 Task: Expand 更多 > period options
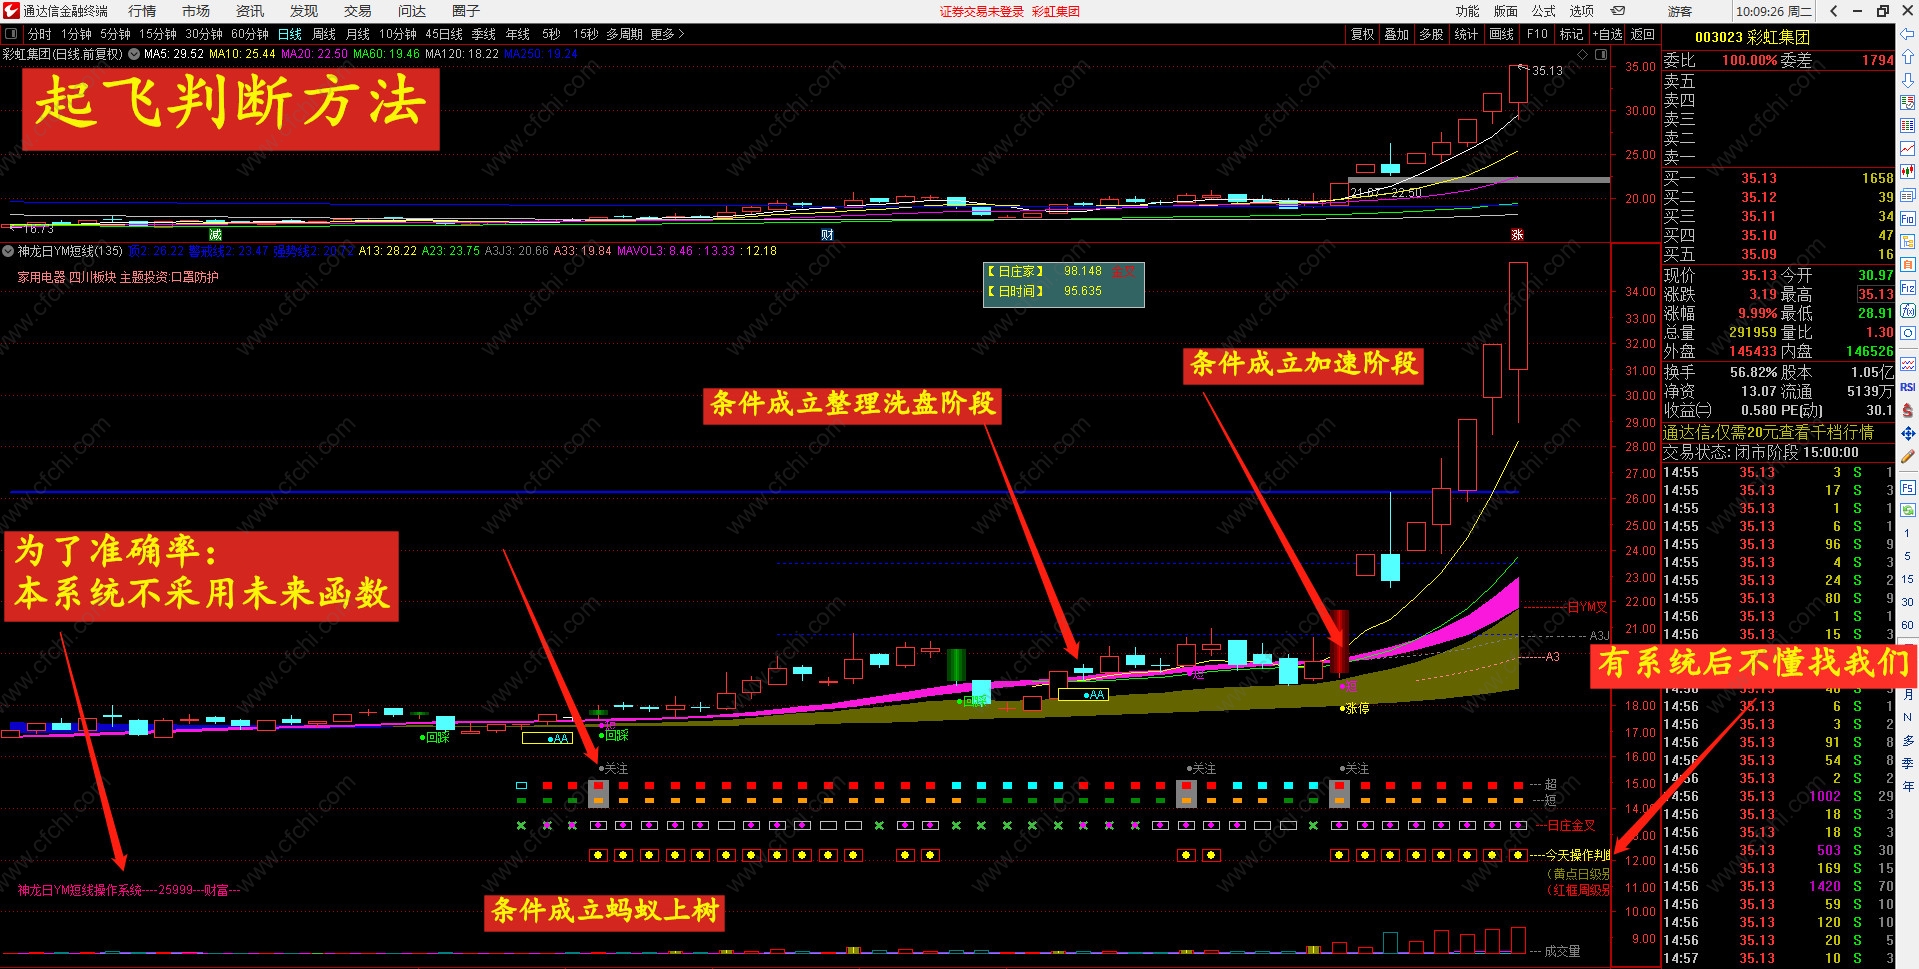tap(667, 34)
